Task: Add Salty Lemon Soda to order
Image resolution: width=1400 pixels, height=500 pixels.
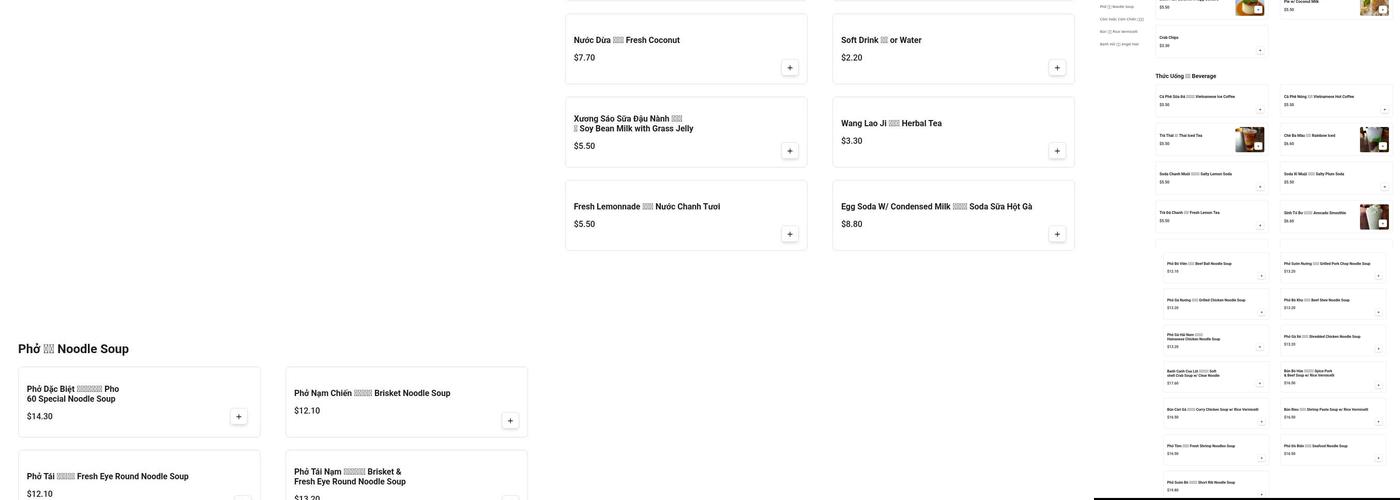Action: click(x=1260, y=187)
